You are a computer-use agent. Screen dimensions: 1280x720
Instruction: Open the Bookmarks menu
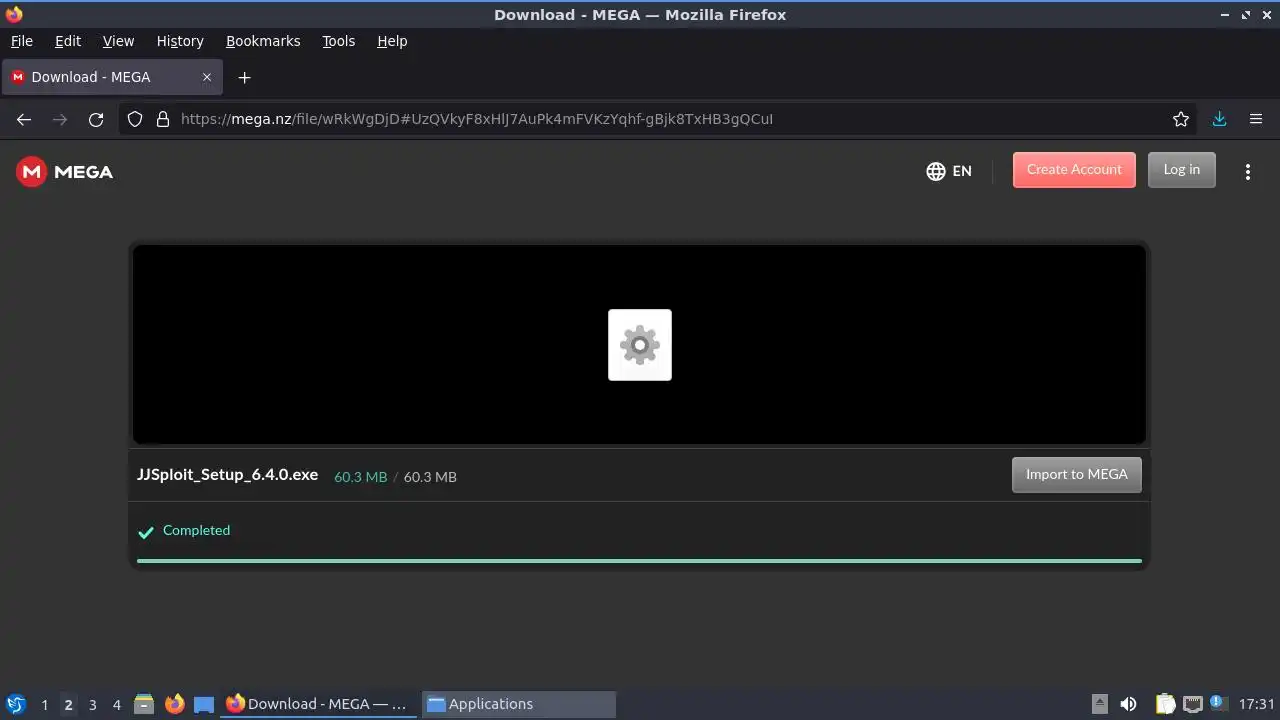[x=263, y=41]
